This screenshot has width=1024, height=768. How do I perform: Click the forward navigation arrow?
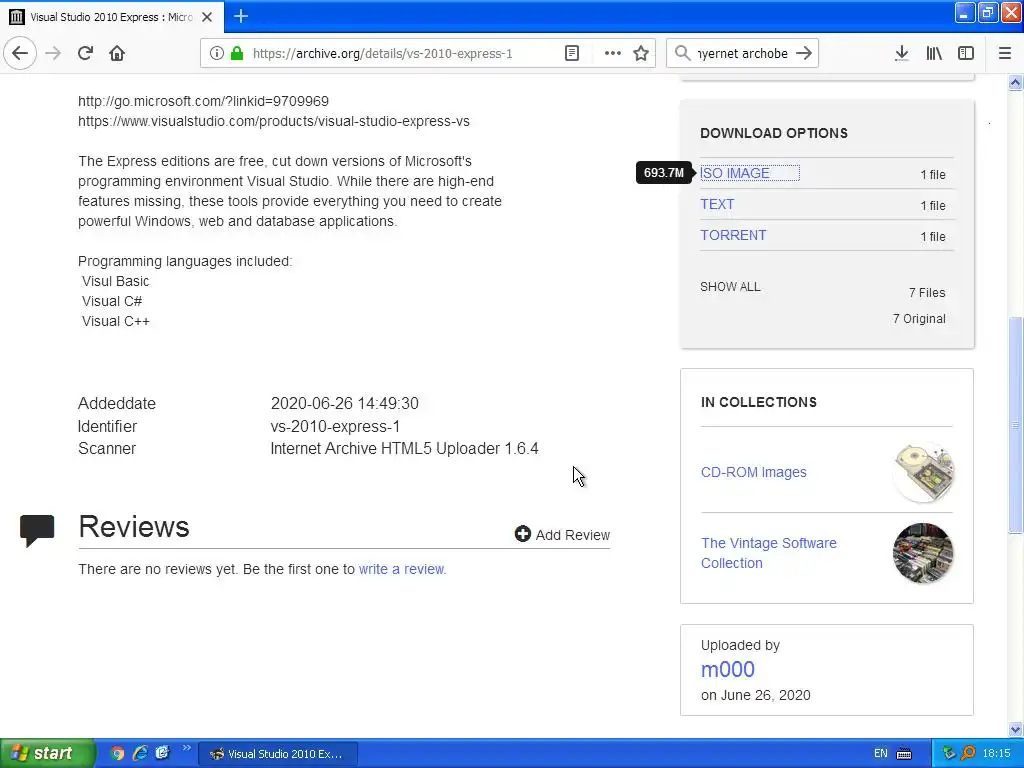point(54,53)
